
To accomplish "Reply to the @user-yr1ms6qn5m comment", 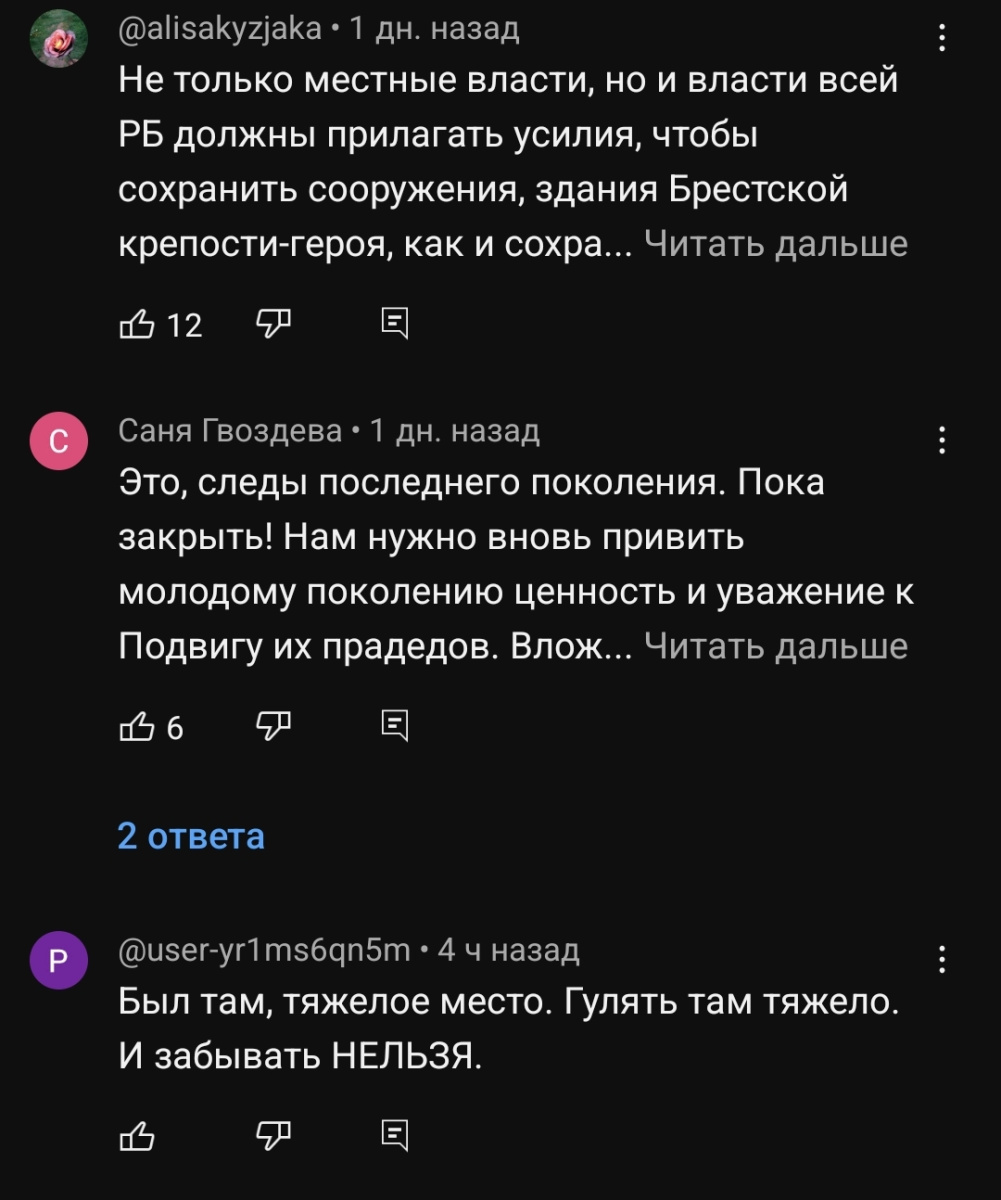I will coord(395,1135).
